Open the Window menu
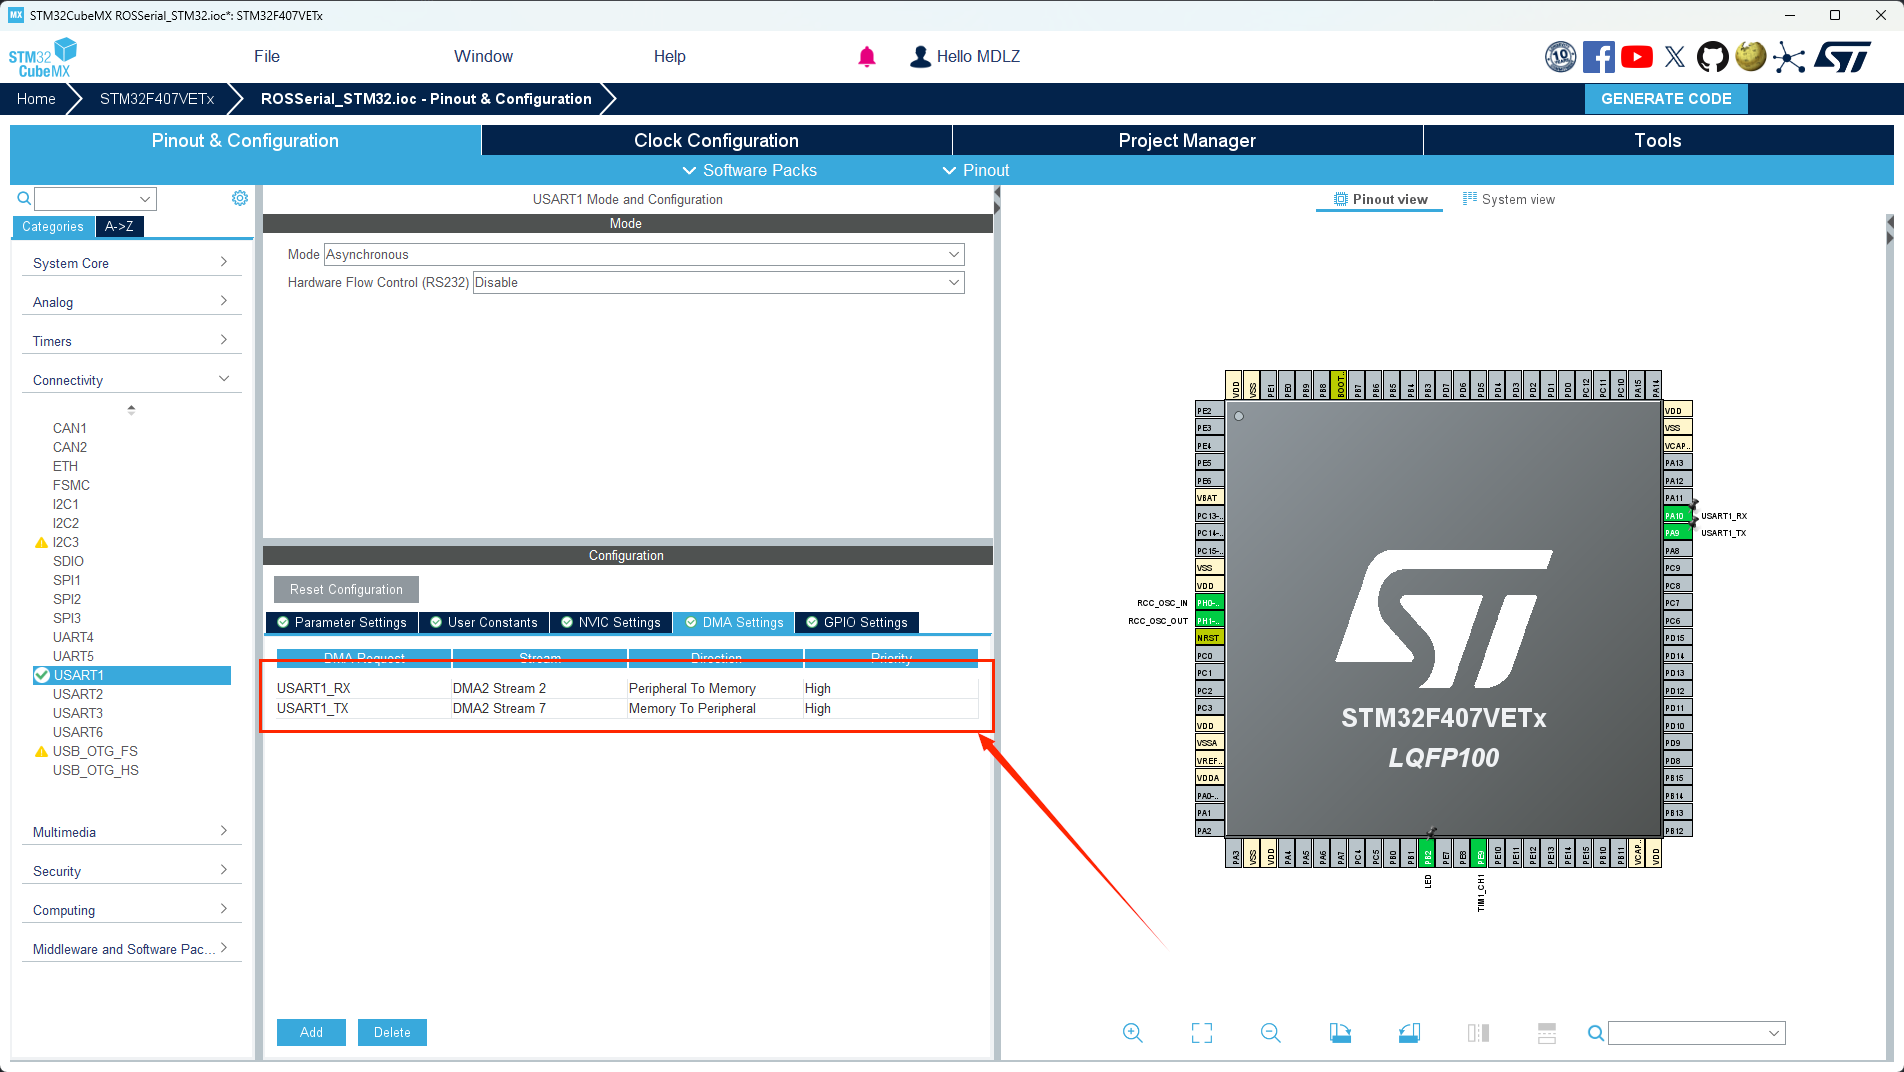This screenshot has width=1904, height=1072. [x=483, y=56]
